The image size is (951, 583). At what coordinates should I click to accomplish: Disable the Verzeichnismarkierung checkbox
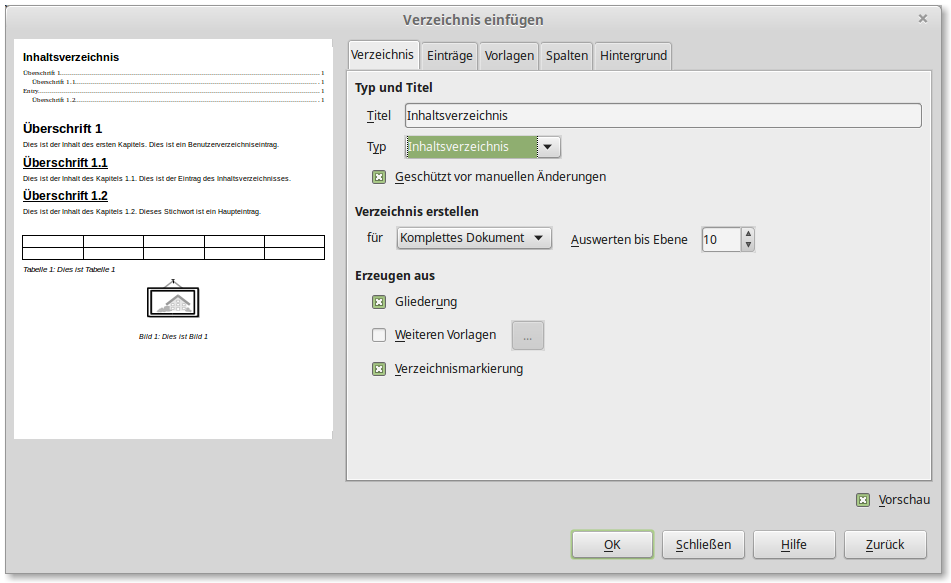click(x=379, y=369)
